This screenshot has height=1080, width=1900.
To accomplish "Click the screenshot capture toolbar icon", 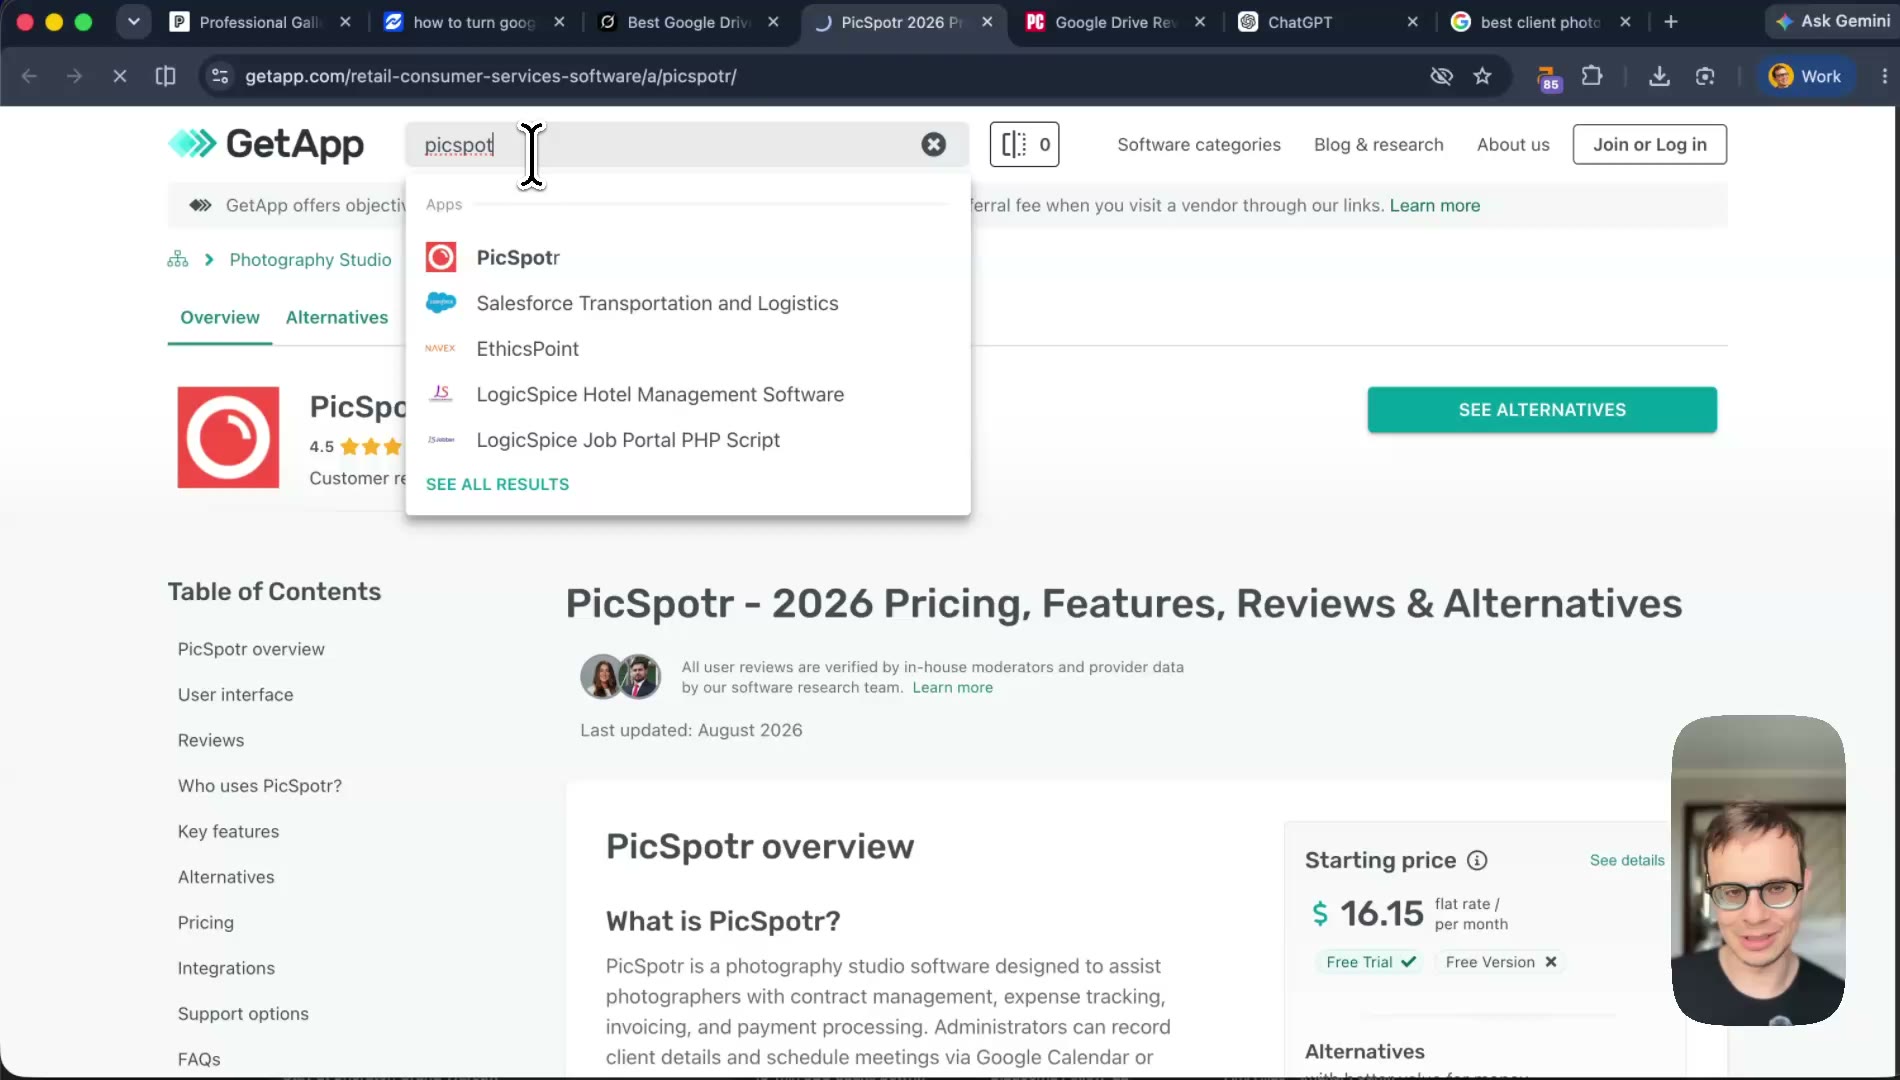I will [1705, 76].
